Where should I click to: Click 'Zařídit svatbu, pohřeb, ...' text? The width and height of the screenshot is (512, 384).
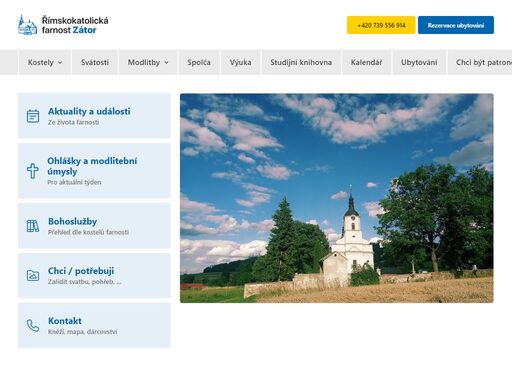(x=85, y=282)
